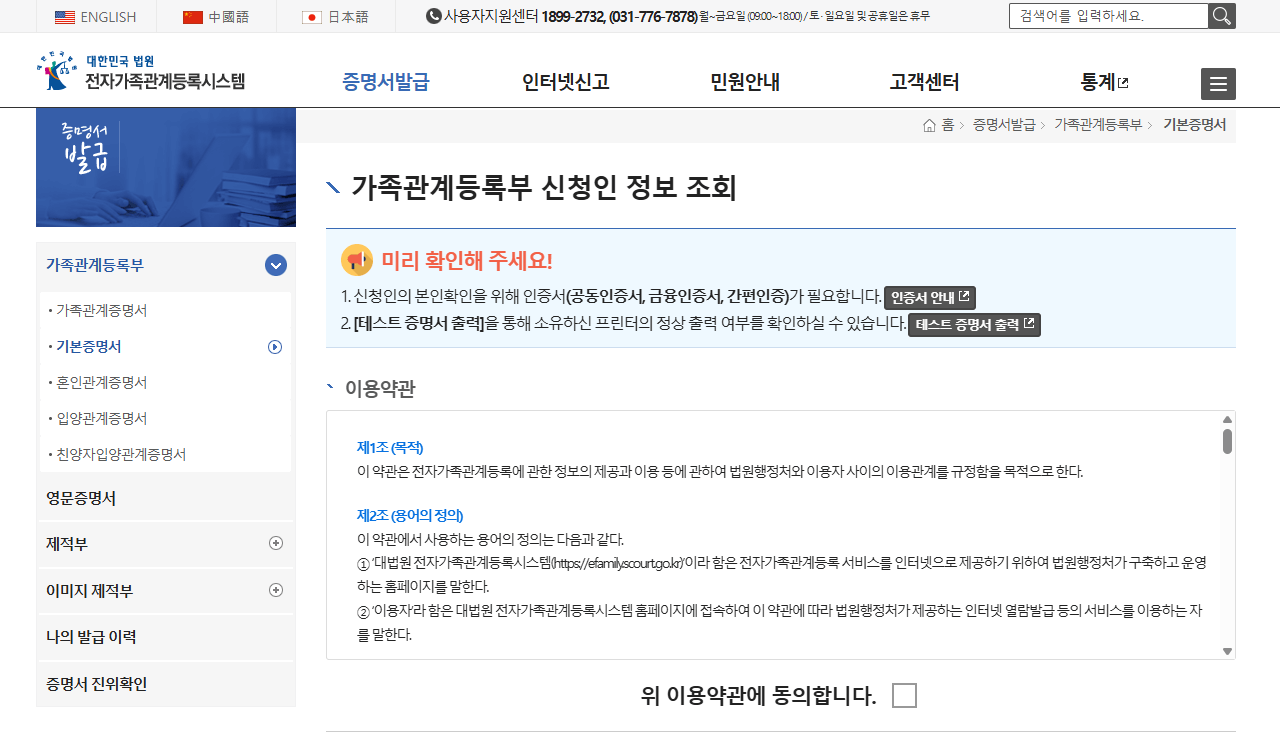Open the 인터넷신고 main menu
The height and width of the screenshot is (741, 1280).
click(x=565, y=82)
